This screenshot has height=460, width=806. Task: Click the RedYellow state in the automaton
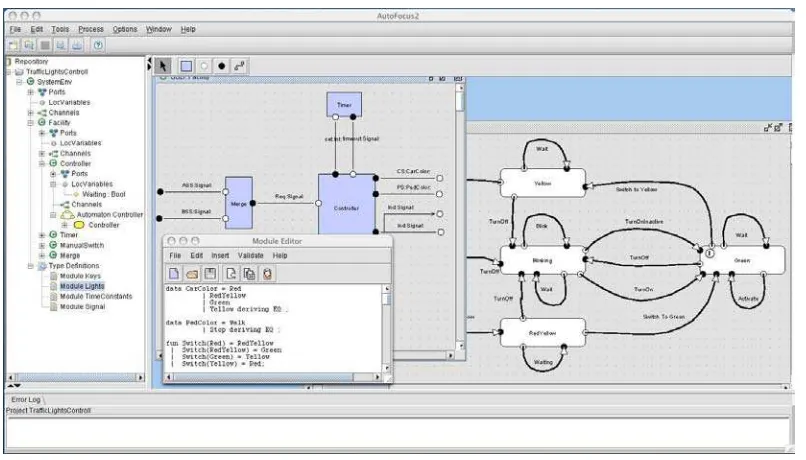tap(542, 333)
